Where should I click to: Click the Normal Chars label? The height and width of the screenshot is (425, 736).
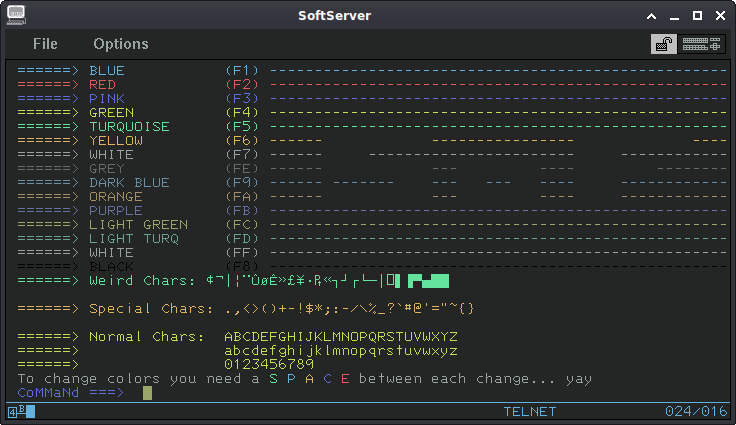[x=147, y=337]
